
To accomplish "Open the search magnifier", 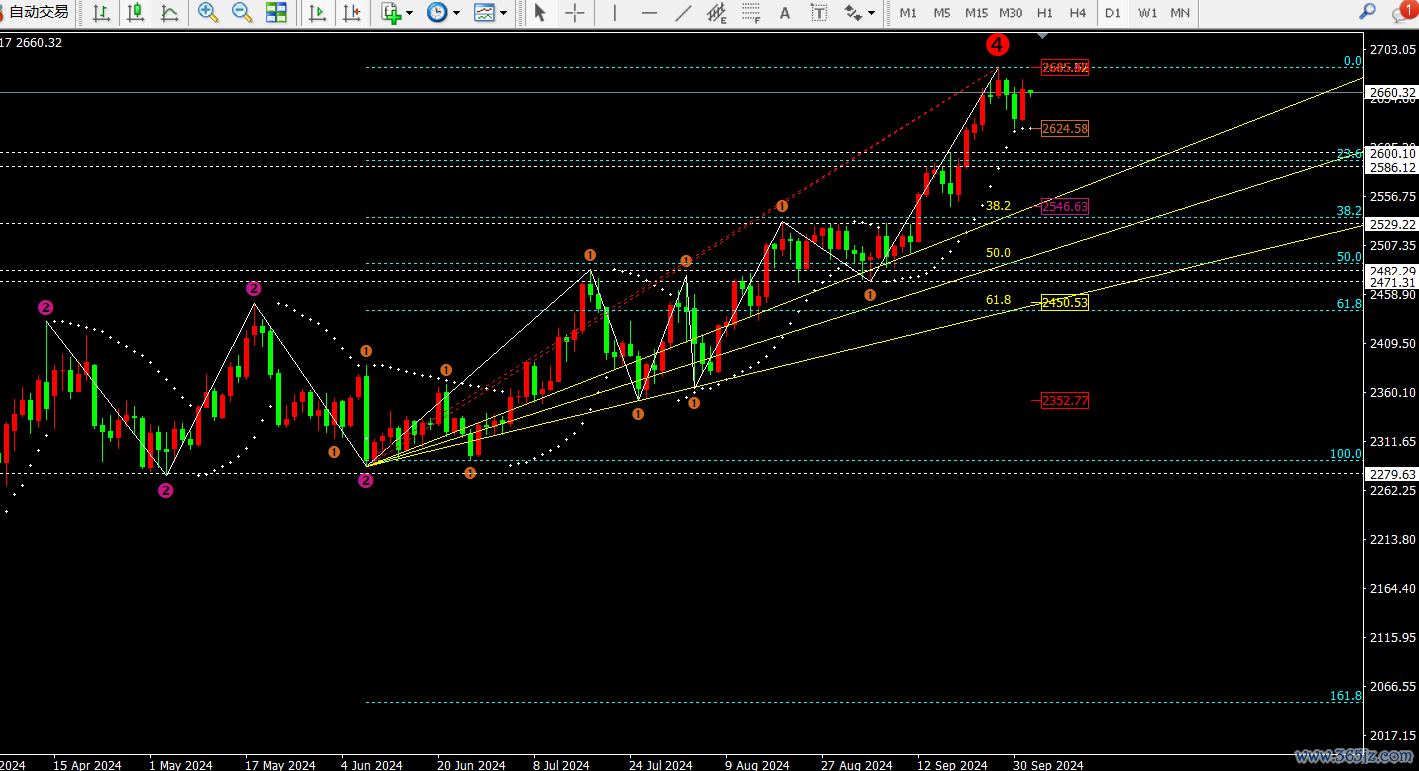I will [x=1367, y=12].
